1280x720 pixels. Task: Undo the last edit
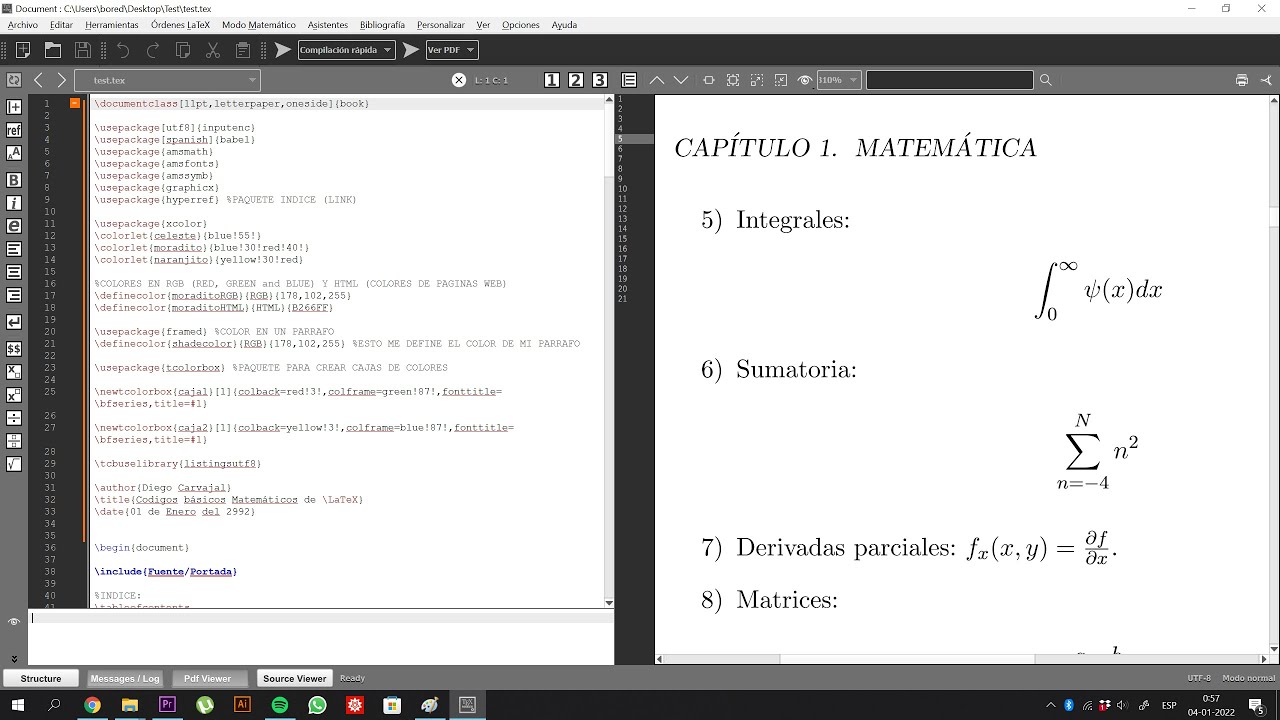123,50
